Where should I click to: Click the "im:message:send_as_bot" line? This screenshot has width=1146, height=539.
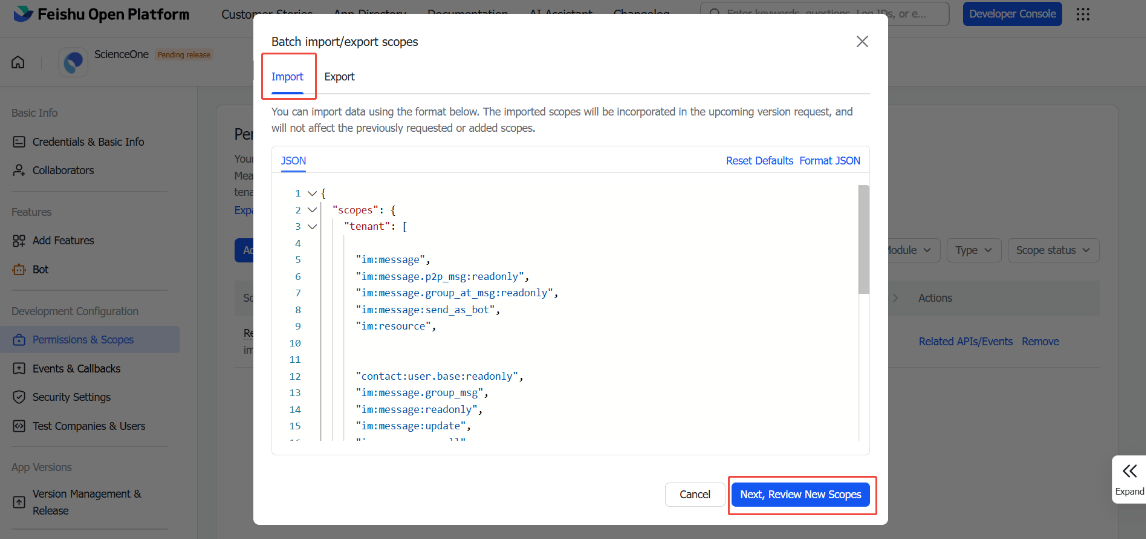(x=427, y=309)
